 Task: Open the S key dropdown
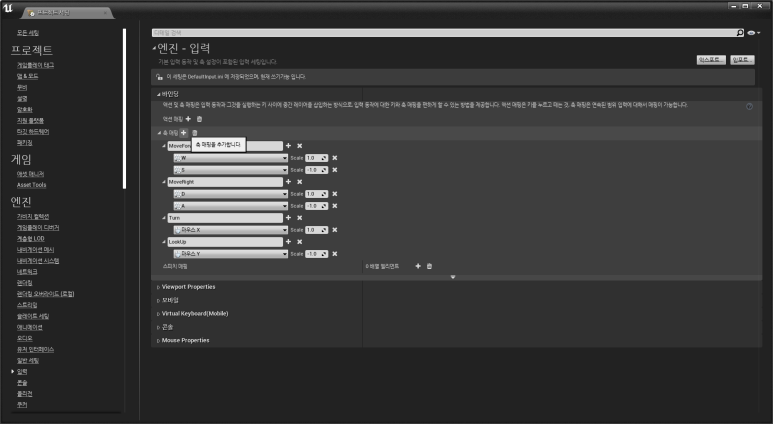(x=231, y=170)
